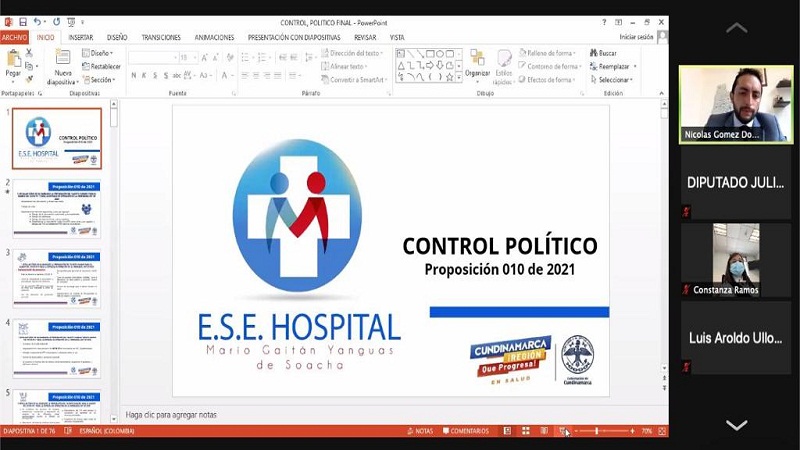Open the font size dropdown showing 18
800x450 pixels.
coord(189,58)
